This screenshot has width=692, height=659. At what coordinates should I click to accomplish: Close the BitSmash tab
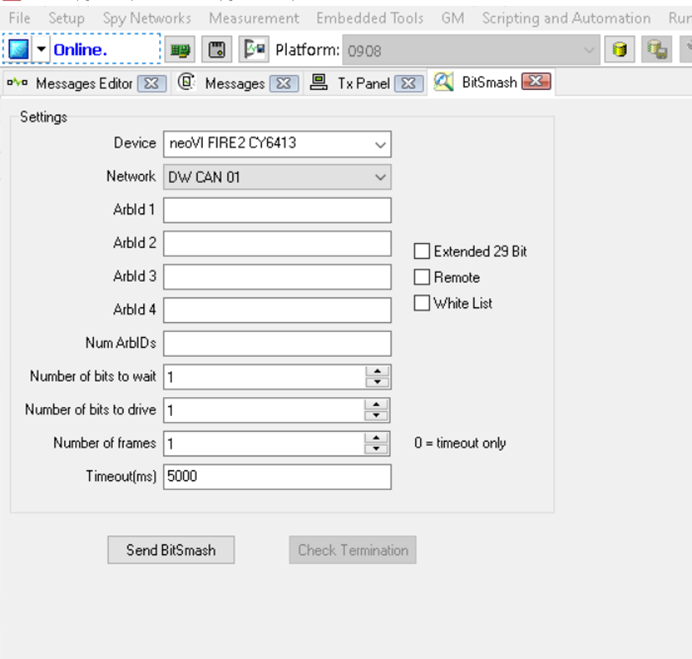point(536,81)
